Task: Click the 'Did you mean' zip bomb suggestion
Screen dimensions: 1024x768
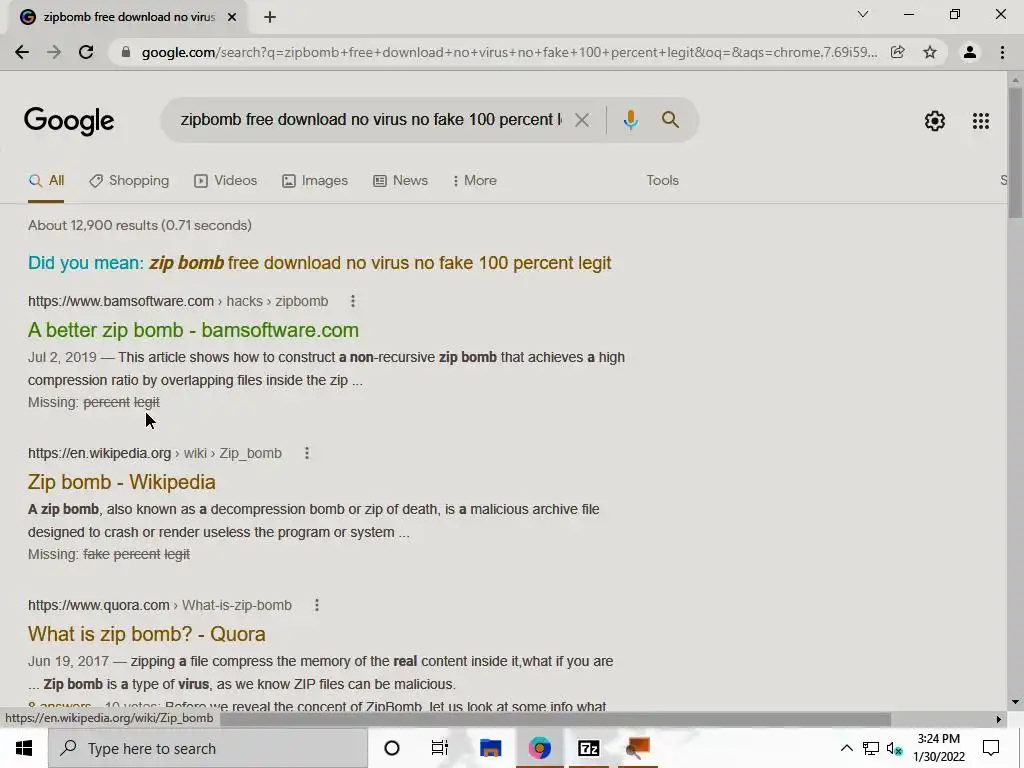Action: (380, 263)
